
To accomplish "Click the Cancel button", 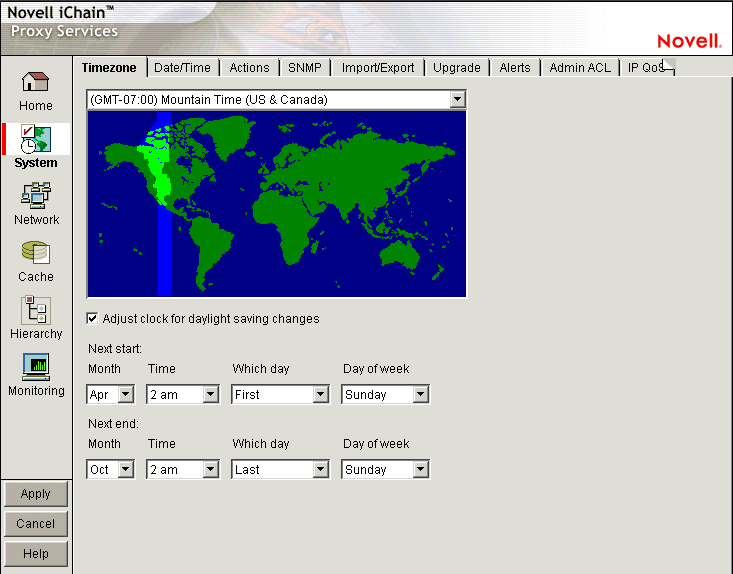I will pos(36,524).
